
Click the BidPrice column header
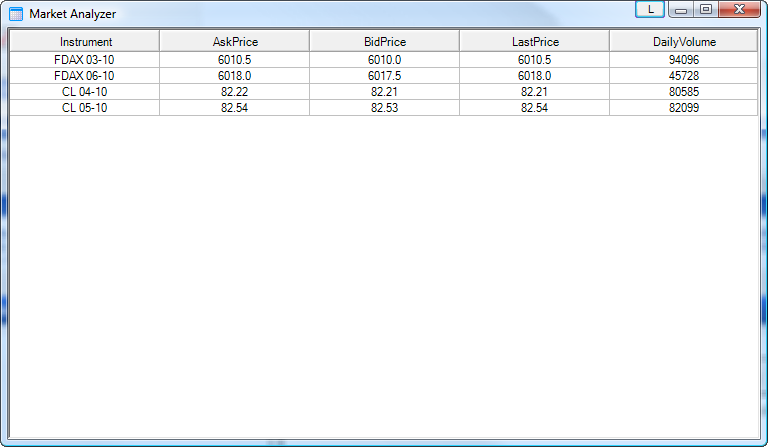384,42
